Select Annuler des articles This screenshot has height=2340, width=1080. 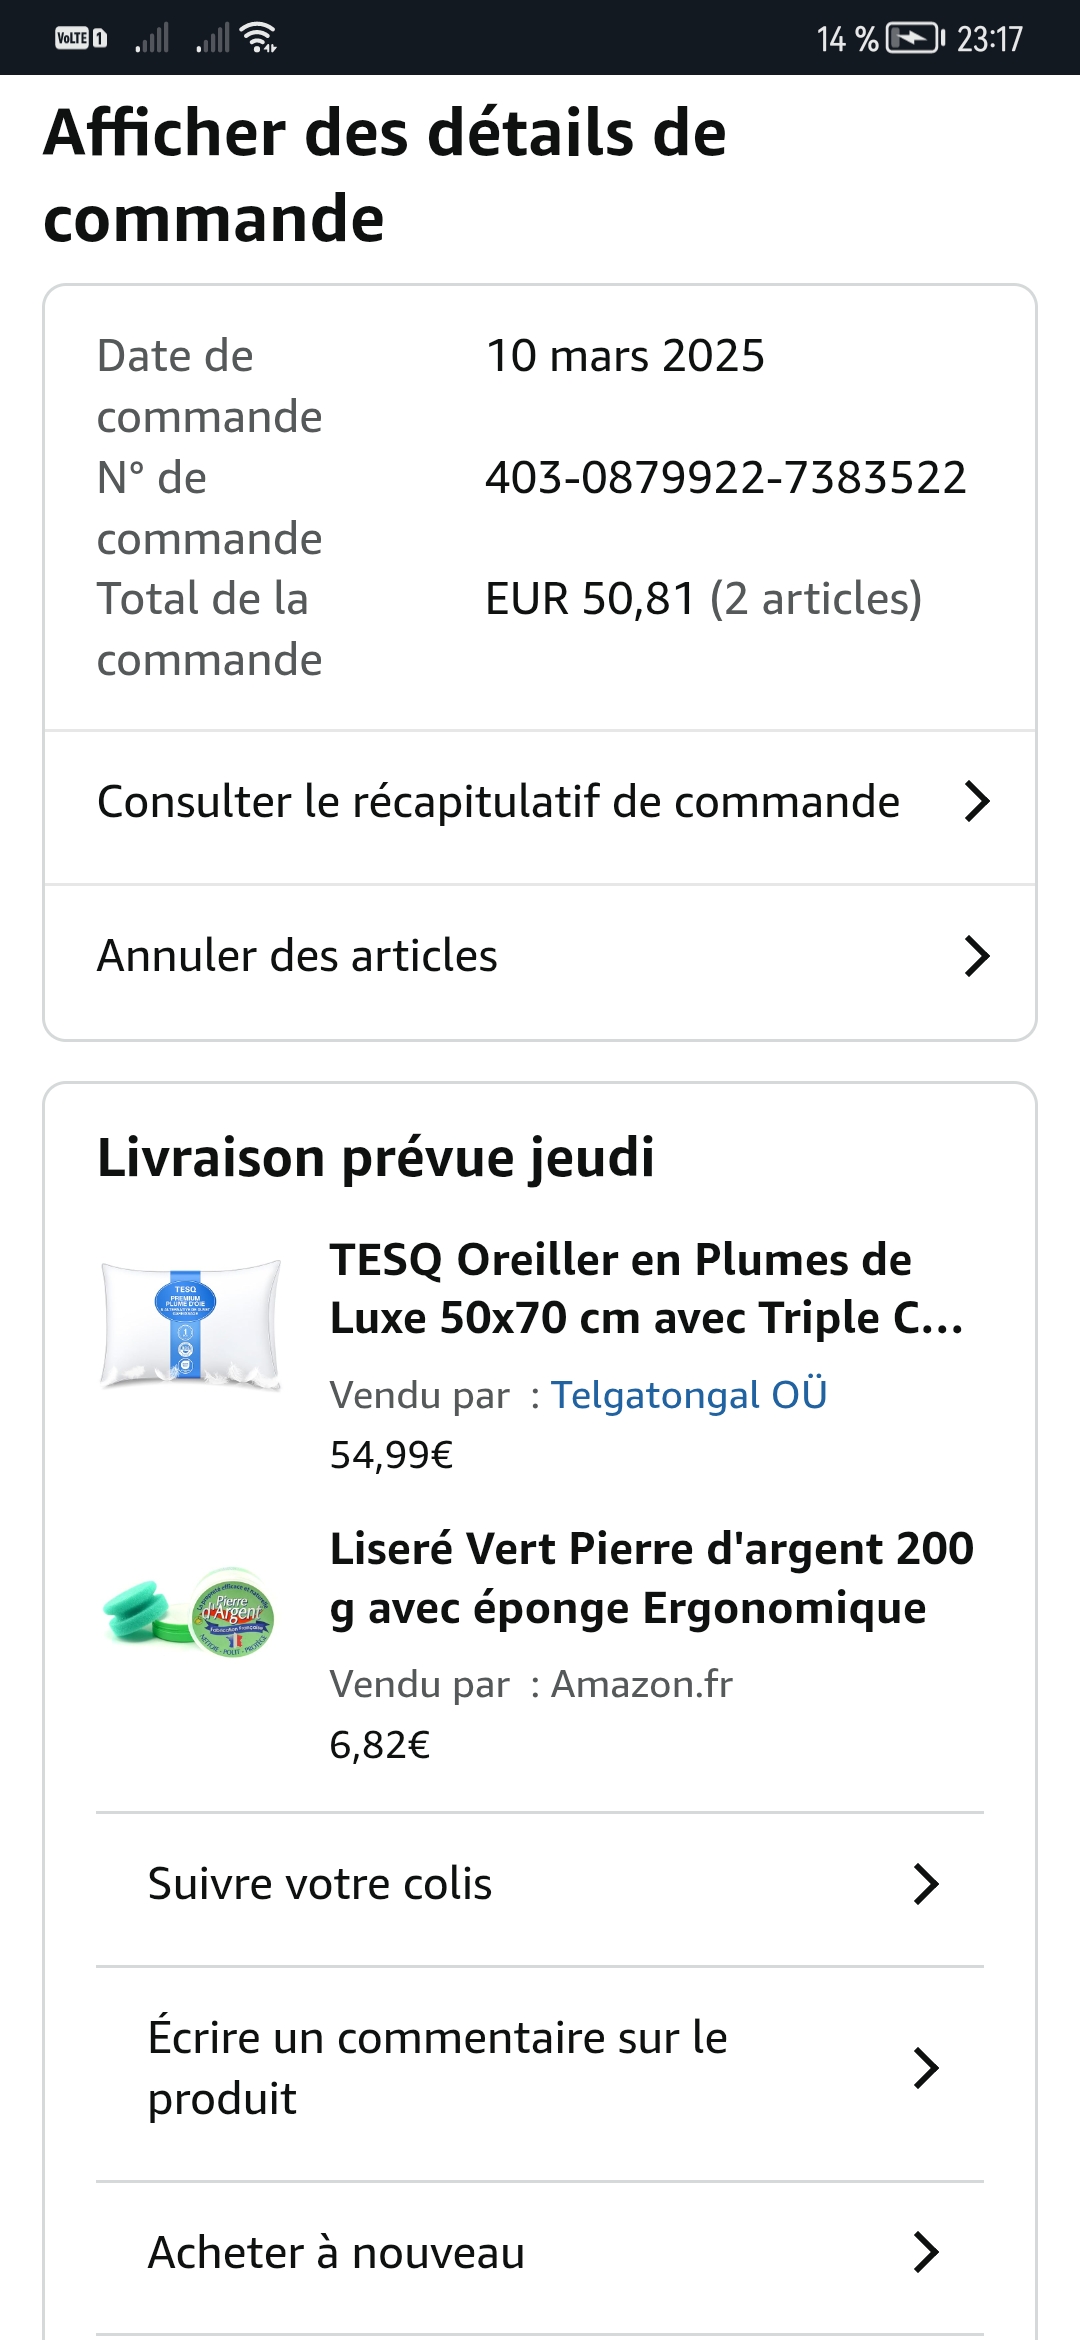click(x=297, y=956)
